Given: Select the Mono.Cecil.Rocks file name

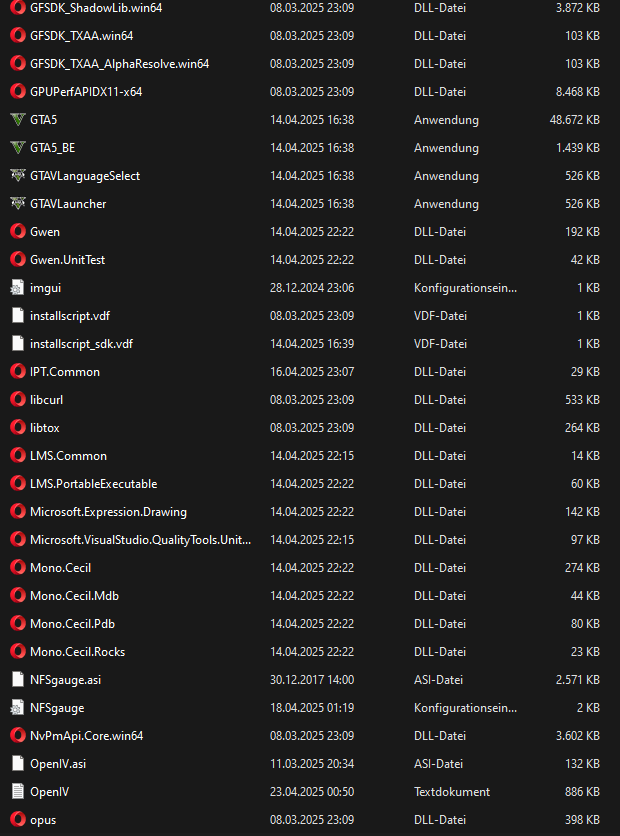Looking at the screenshot, I should [x=77, y=652].
